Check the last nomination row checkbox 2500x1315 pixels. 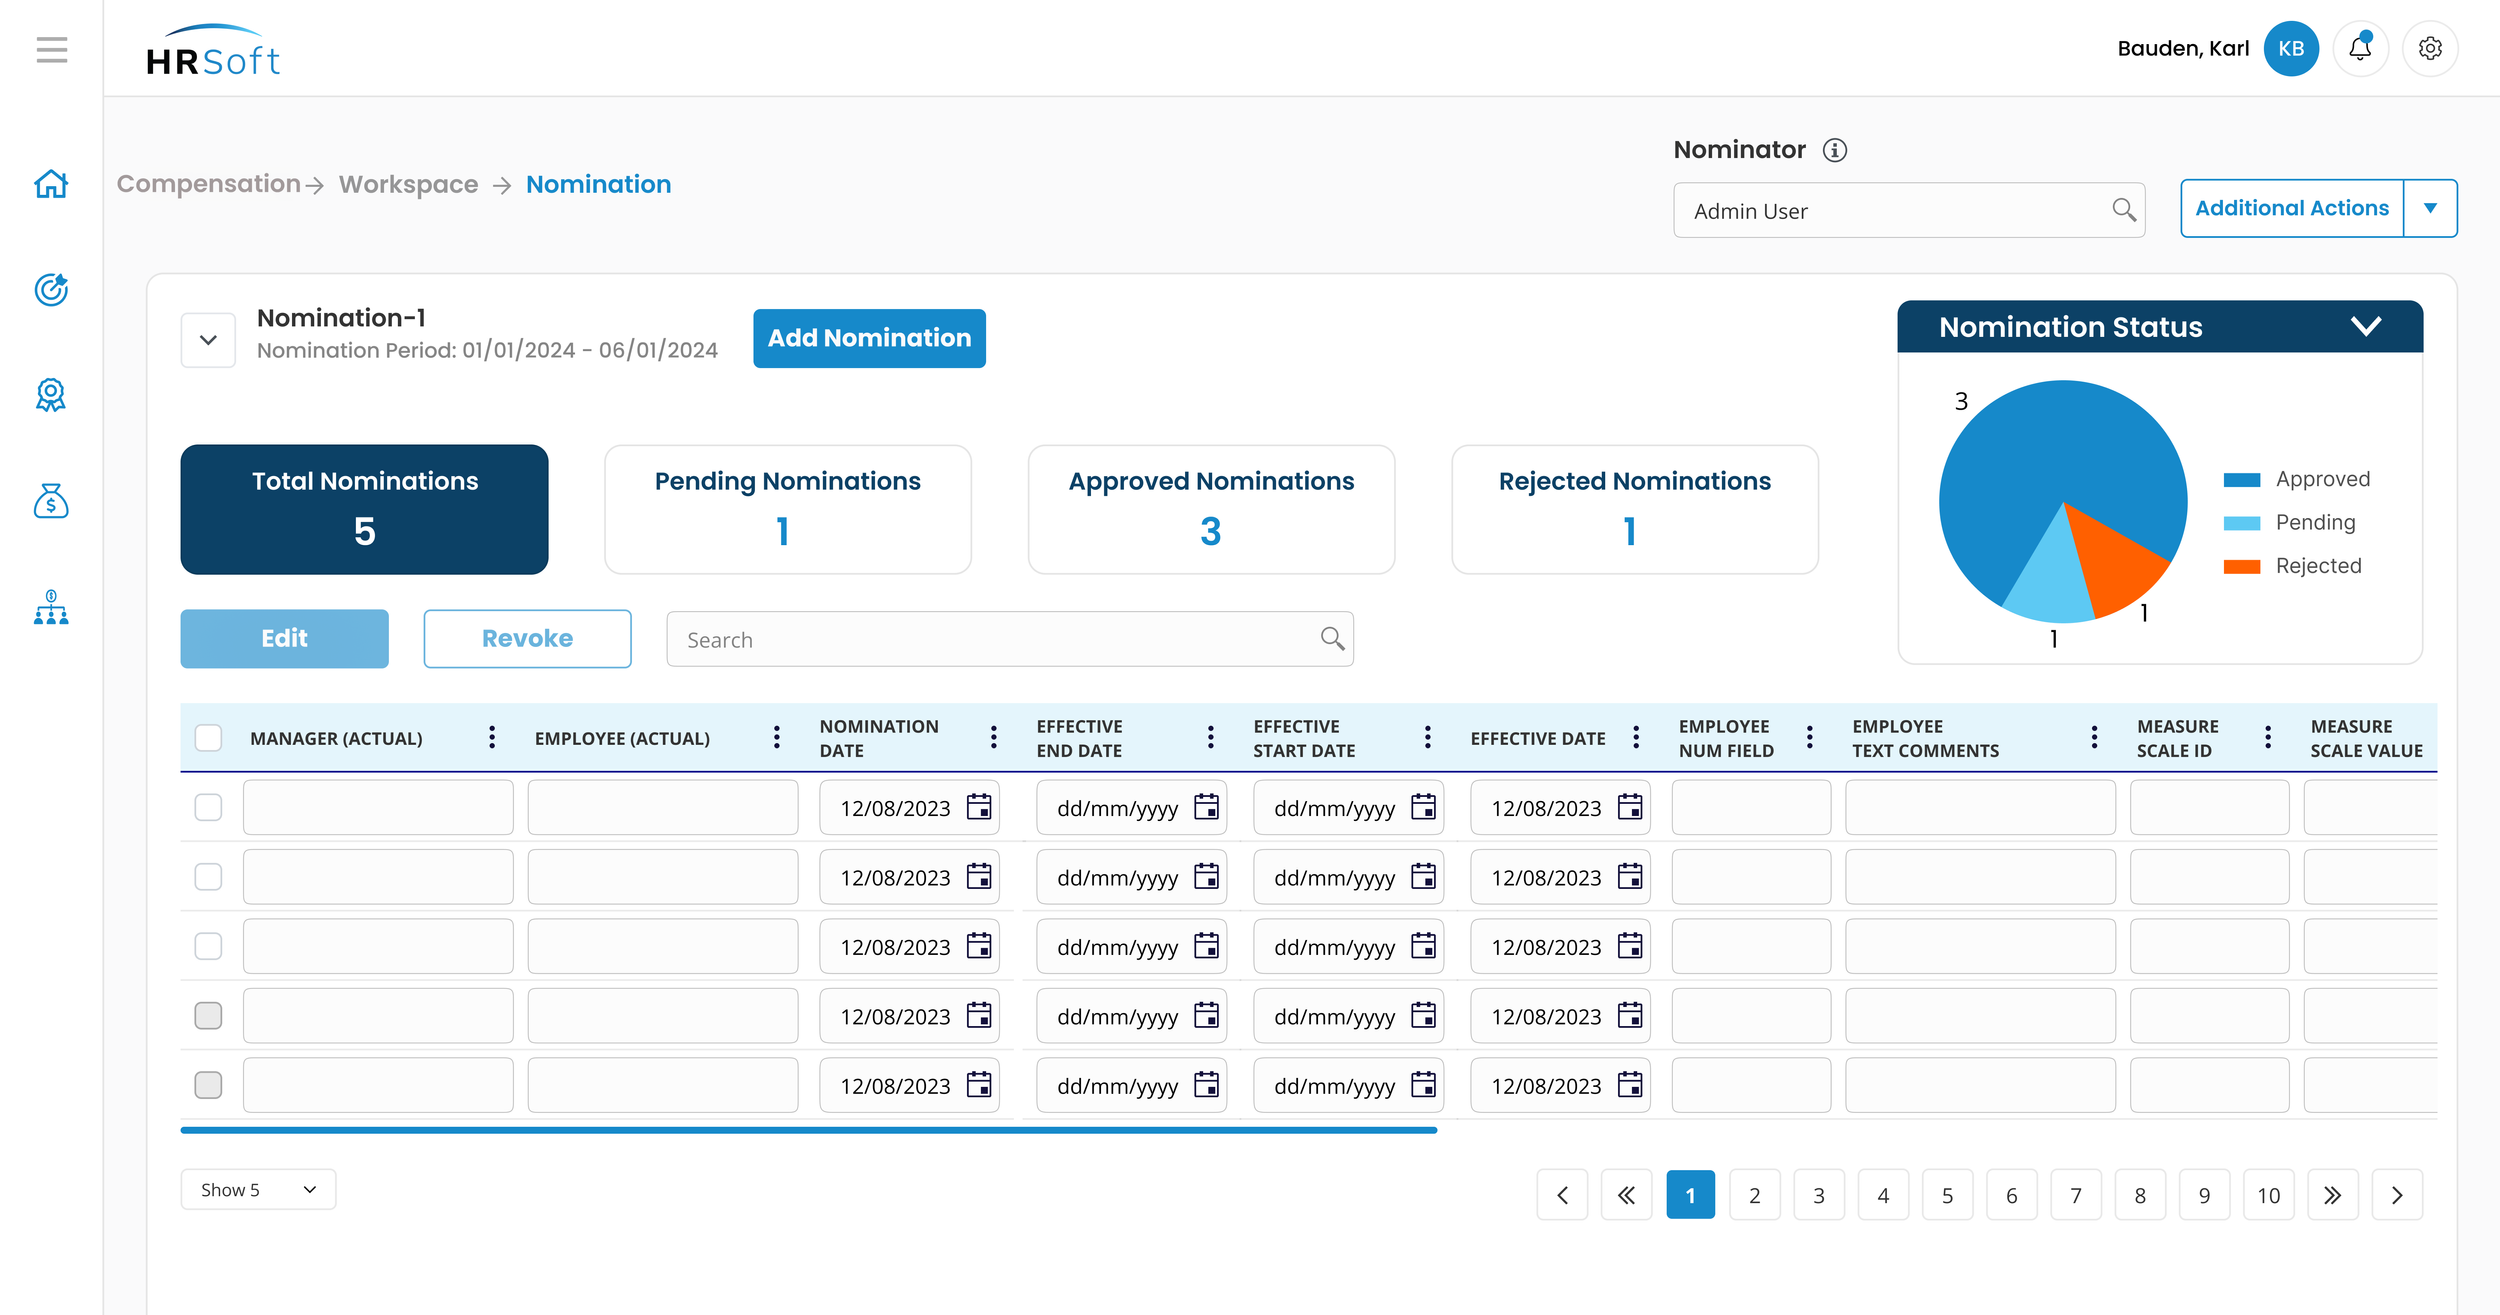(x=208, y=1085)
